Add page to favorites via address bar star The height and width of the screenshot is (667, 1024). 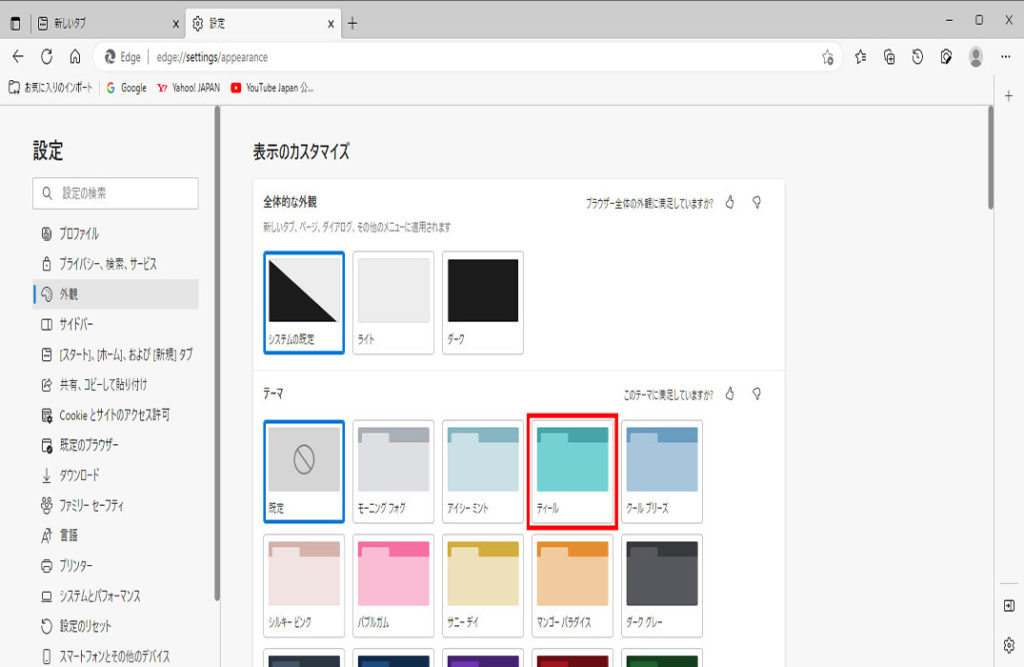click(827, 57)
